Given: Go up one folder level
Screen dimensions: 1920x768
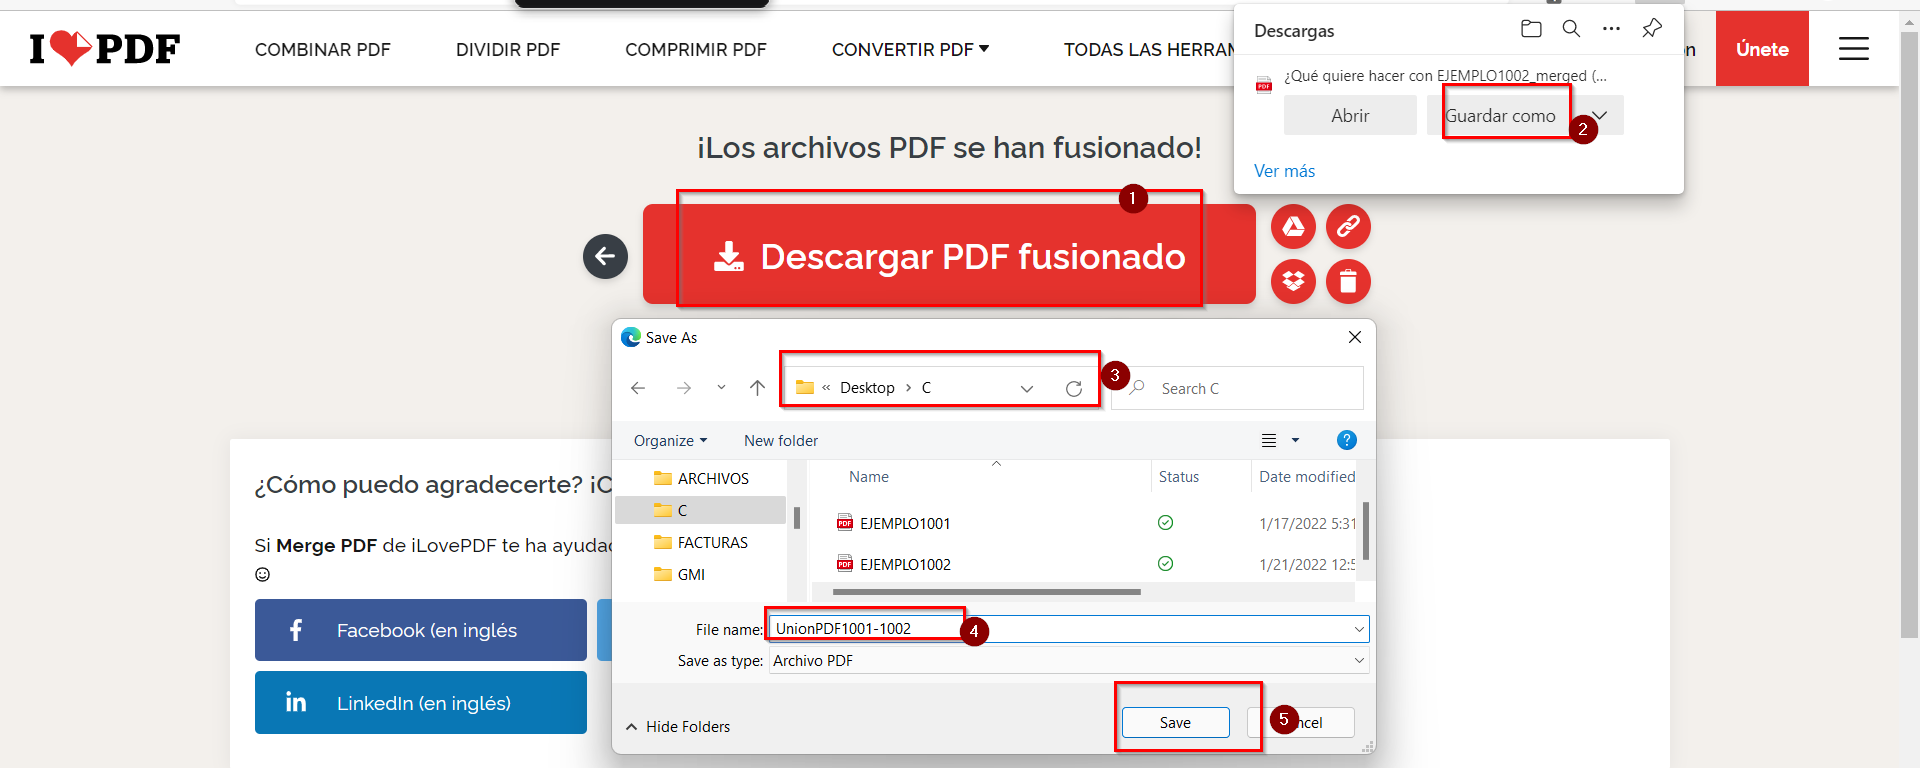Looking at the screenshot, I should point(757,388).
